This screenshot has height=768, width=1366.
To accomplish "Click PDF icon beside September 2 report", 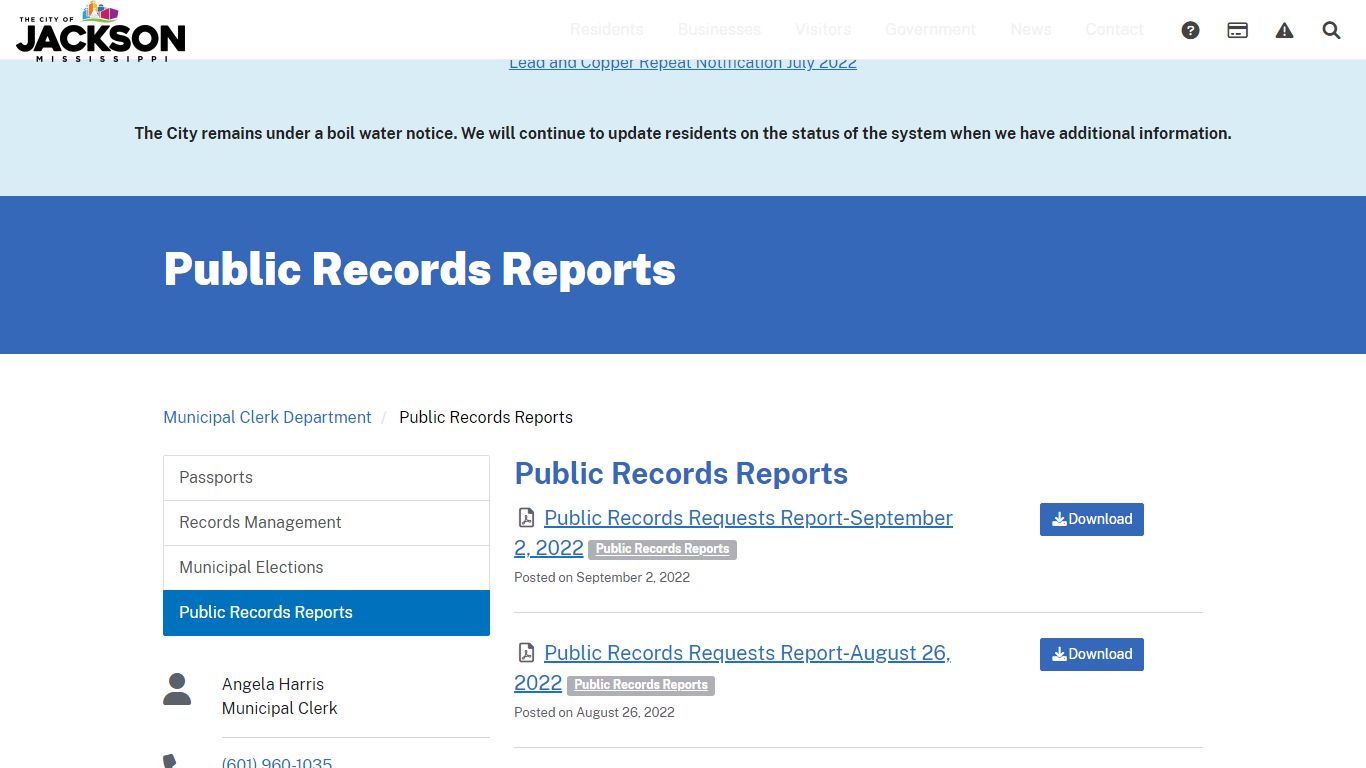I will [526, 518].
